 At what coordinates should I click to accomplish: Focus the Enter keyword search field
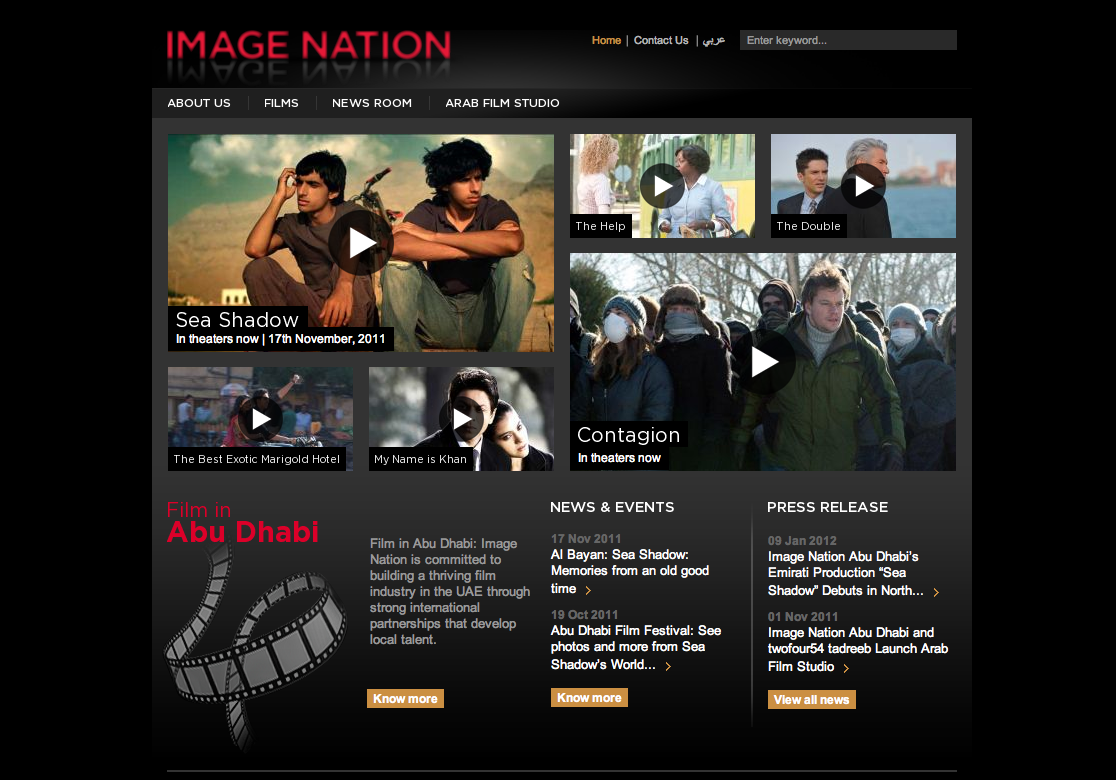848,40
